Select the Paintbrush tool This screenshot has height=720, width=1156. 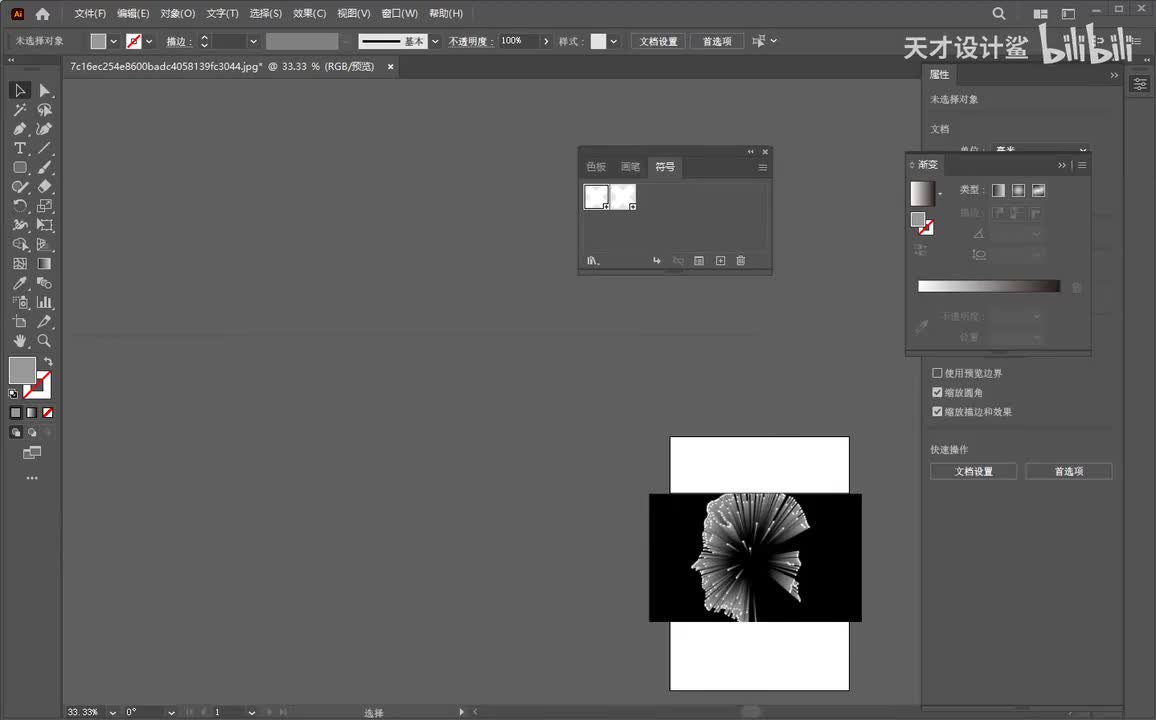[x=44, y=167]
